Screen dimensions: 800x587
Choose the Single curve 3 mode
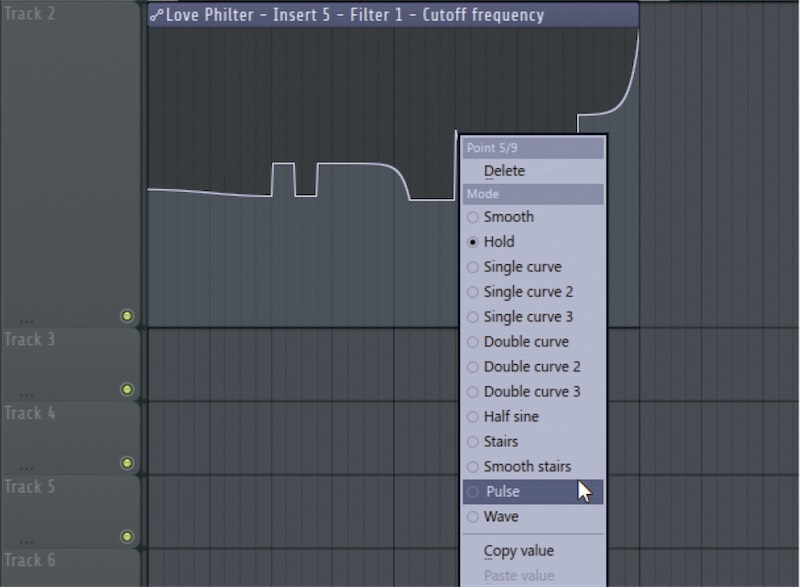[533, 317]
